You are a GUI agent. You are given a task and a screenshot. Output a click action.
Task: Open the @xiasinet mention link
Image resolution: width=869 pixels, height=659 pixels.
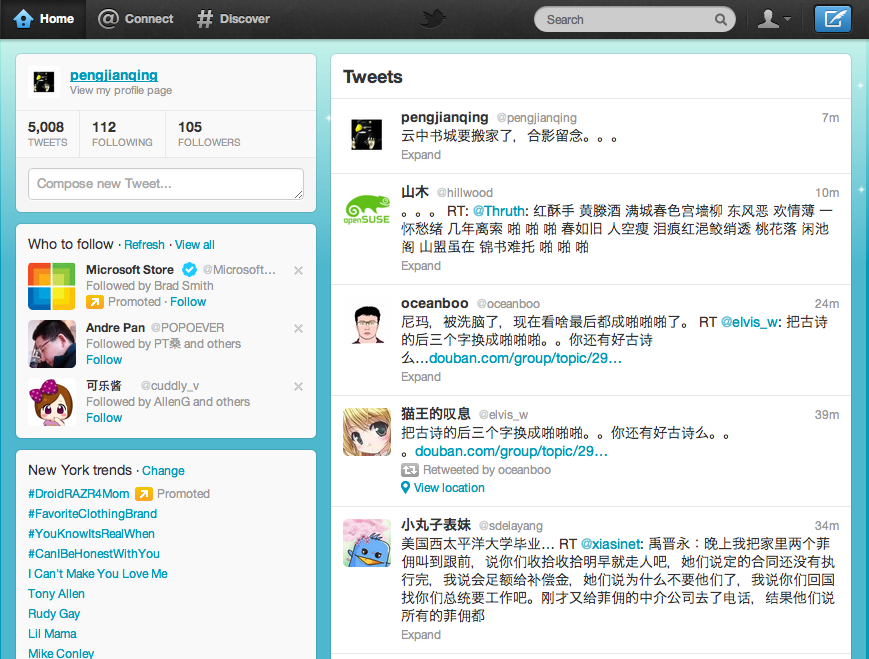tap(610, 544)
